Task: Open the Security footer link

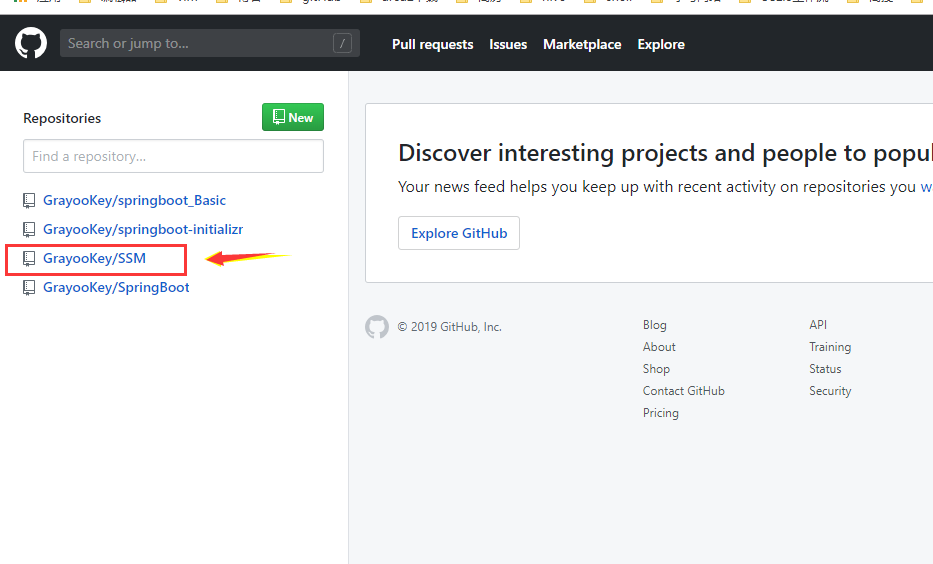Action: click(830, 391)
